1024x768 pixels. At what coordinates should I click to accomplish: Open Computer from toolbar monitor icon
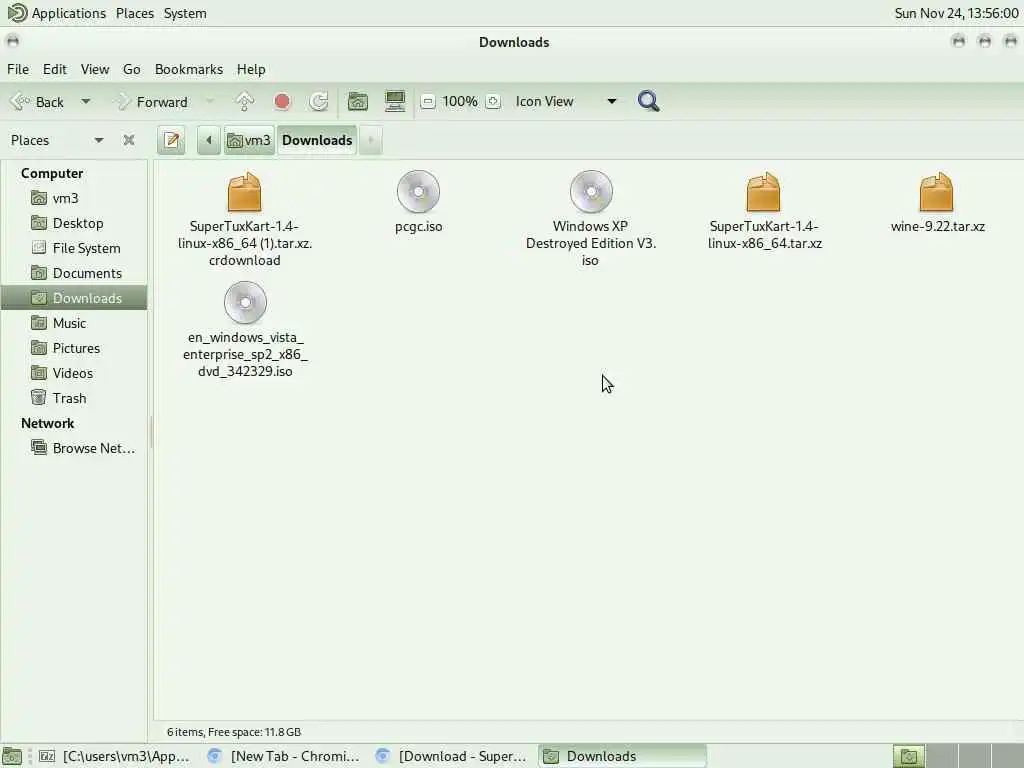pos(395,101)
